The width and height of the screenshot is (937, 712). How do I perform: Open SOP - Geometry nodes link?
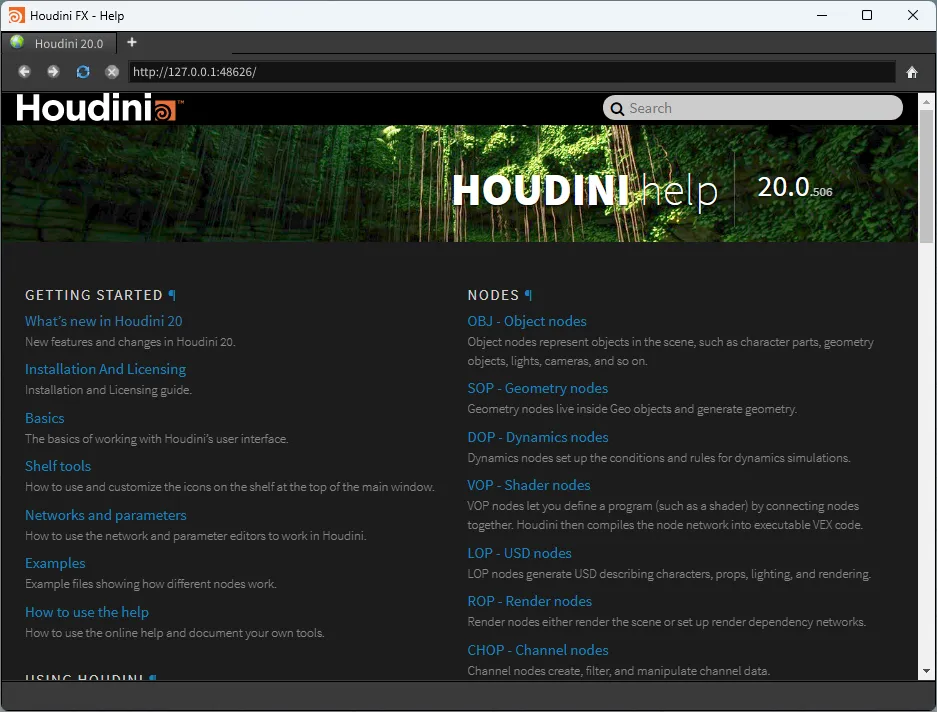(538, 388)
